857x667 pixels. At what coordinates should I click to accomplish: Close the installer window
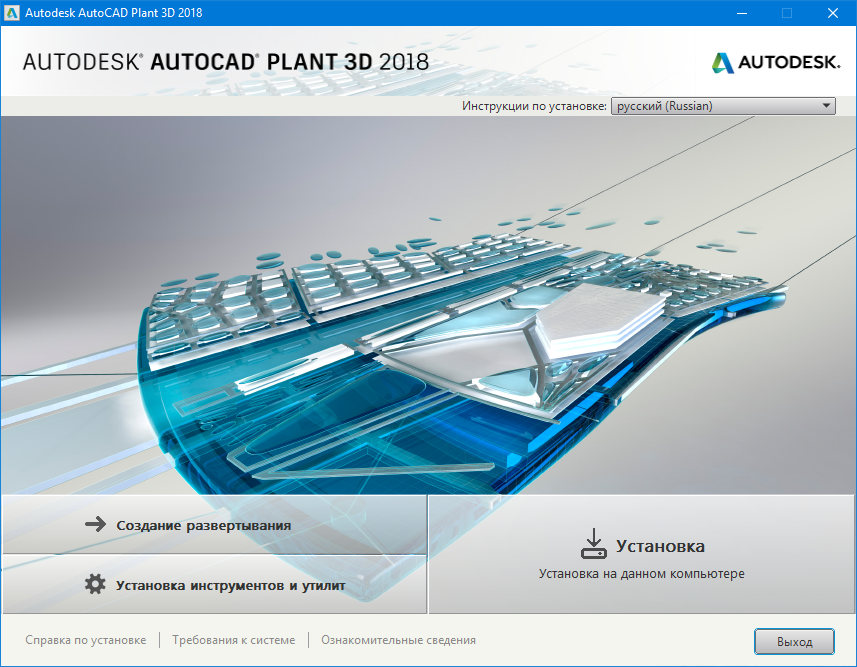pyautogui.click(x=832, y=13)
